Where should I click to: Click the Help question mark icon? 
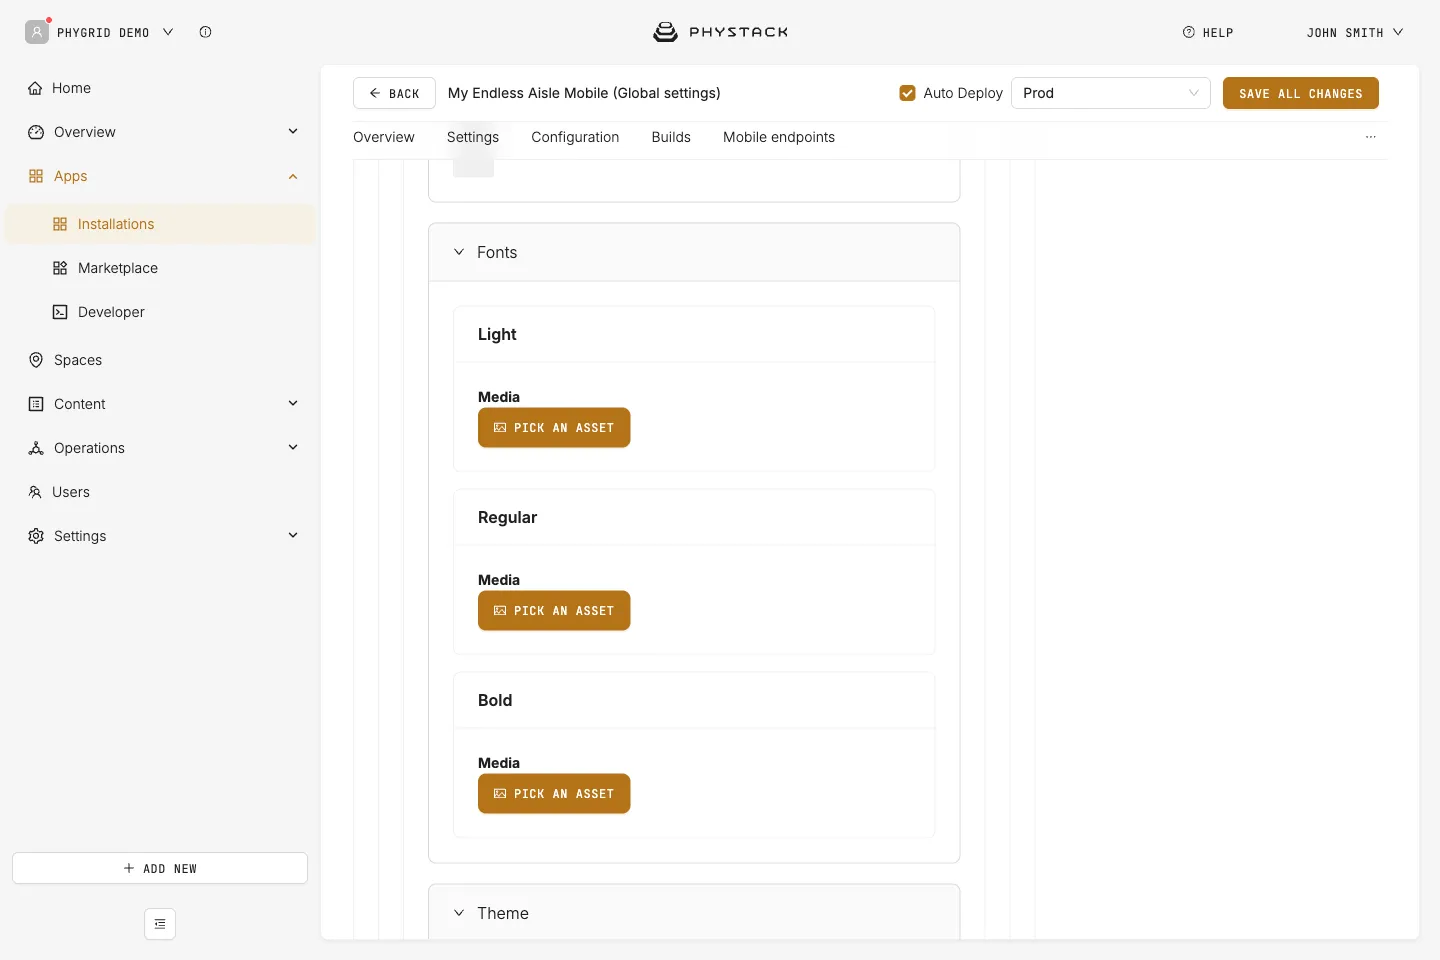(1189, 32)
